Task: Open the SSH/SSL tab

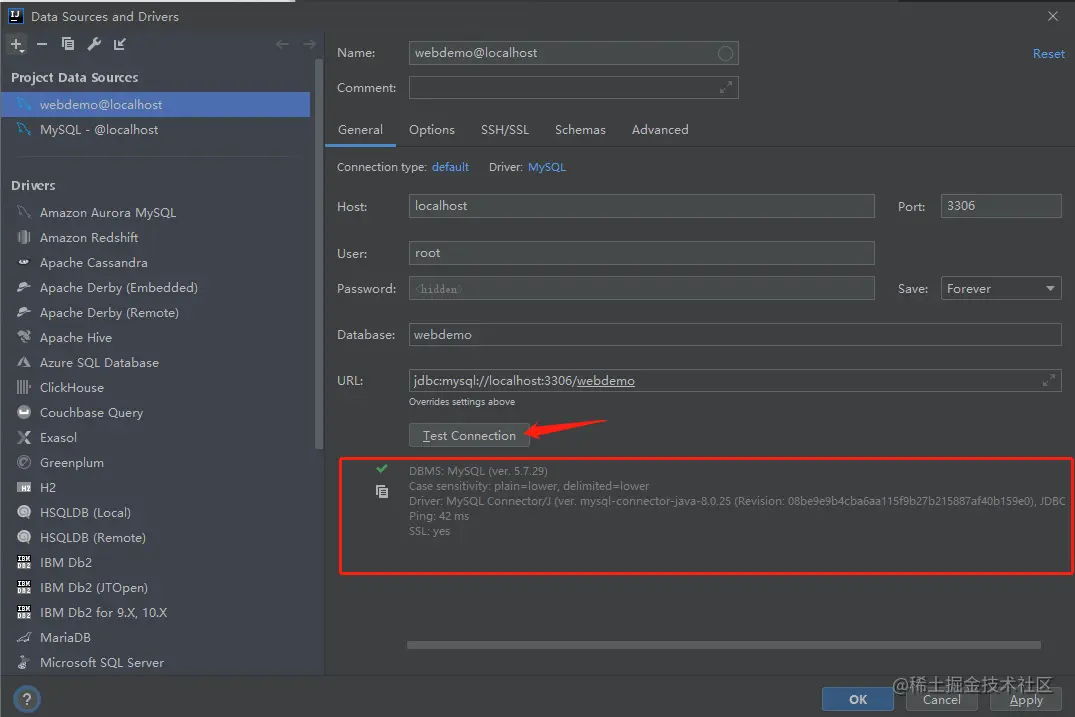Action: 505,130
